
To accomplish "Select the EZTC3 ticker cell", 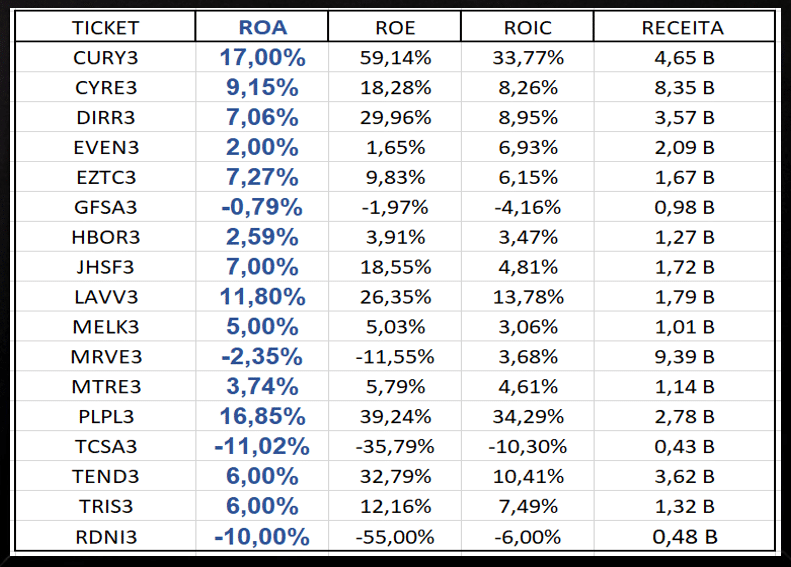I will (x=106, y=177).
